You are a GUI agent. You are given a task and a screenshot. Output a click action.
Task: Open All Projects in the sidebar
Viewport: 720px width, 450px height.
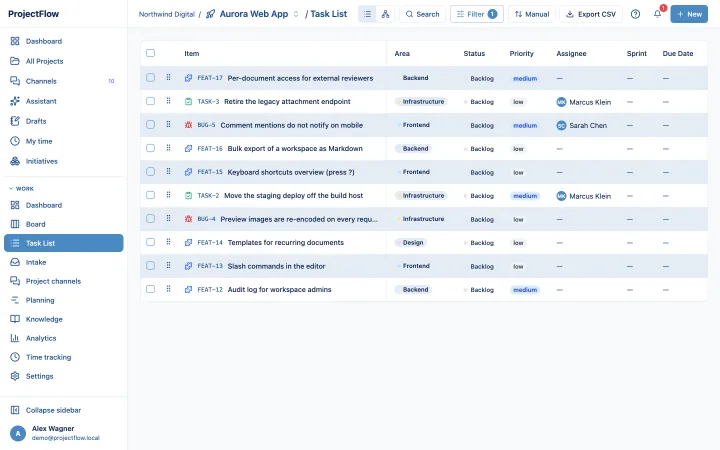click(x=63, y=61)
